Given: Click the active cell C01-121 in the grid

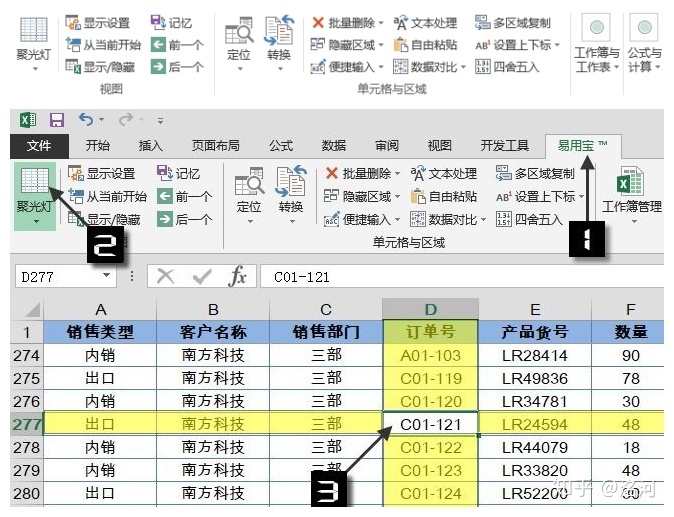Looking at the screenshot, I should pyautogui.click(x=430, y=424).
